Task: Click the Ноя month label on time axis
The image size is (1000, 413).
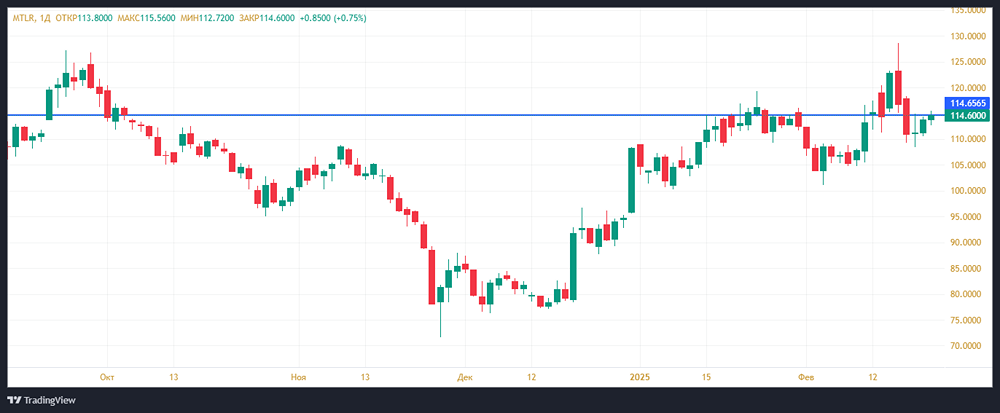Action: point(298,377)
